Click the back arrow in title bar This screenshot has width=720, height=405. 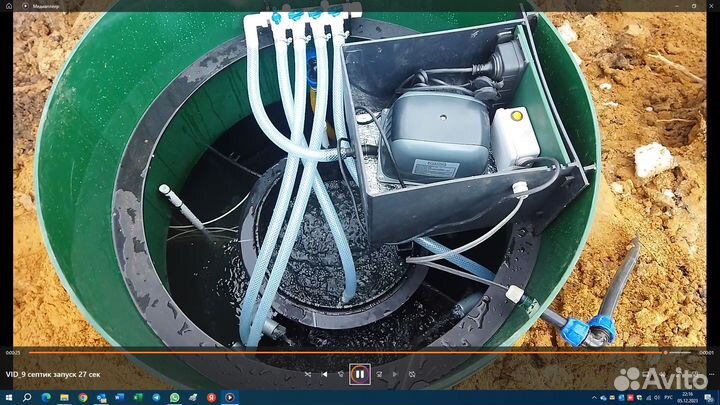pyautogui.click(x=10, y=5)
